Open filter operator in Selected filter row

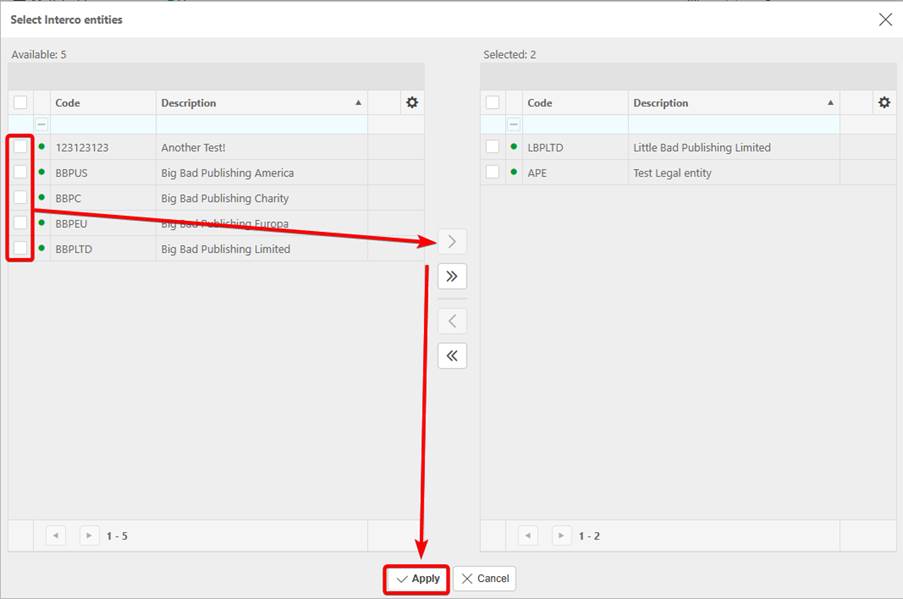[x=514, y=124]
